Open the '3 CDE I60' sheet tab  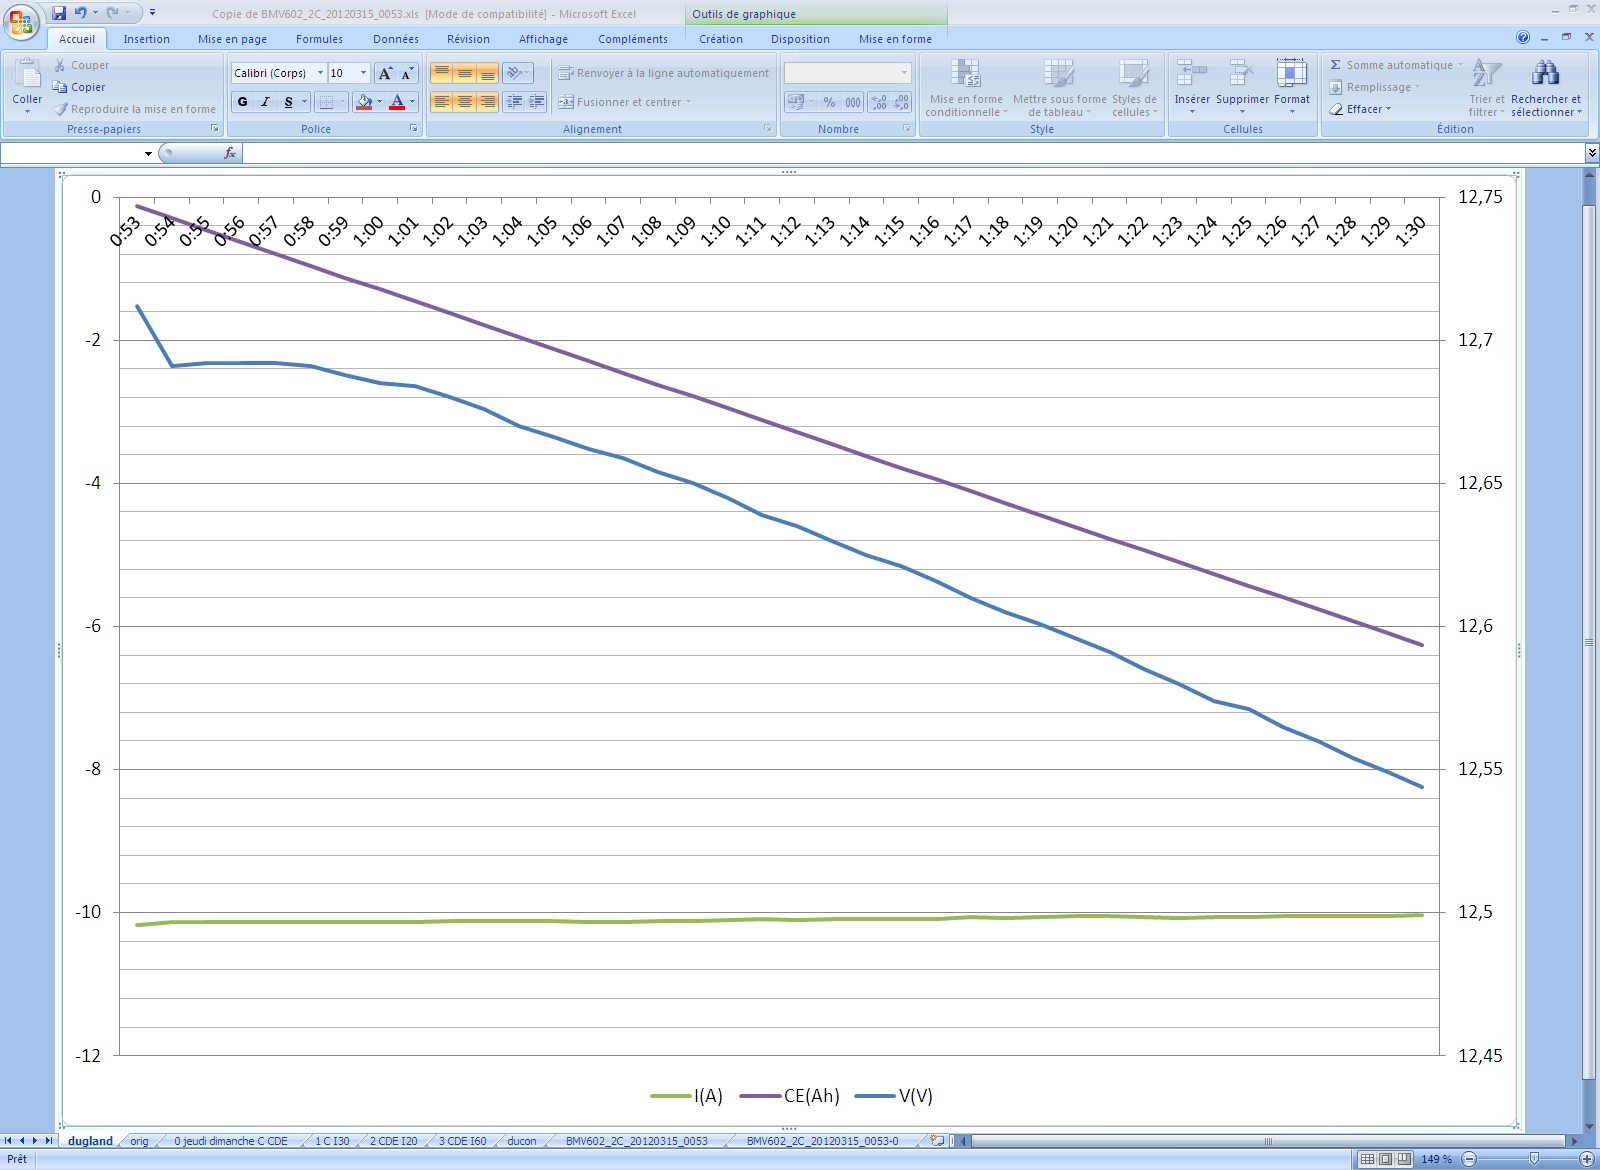[x=462, y=1141]
